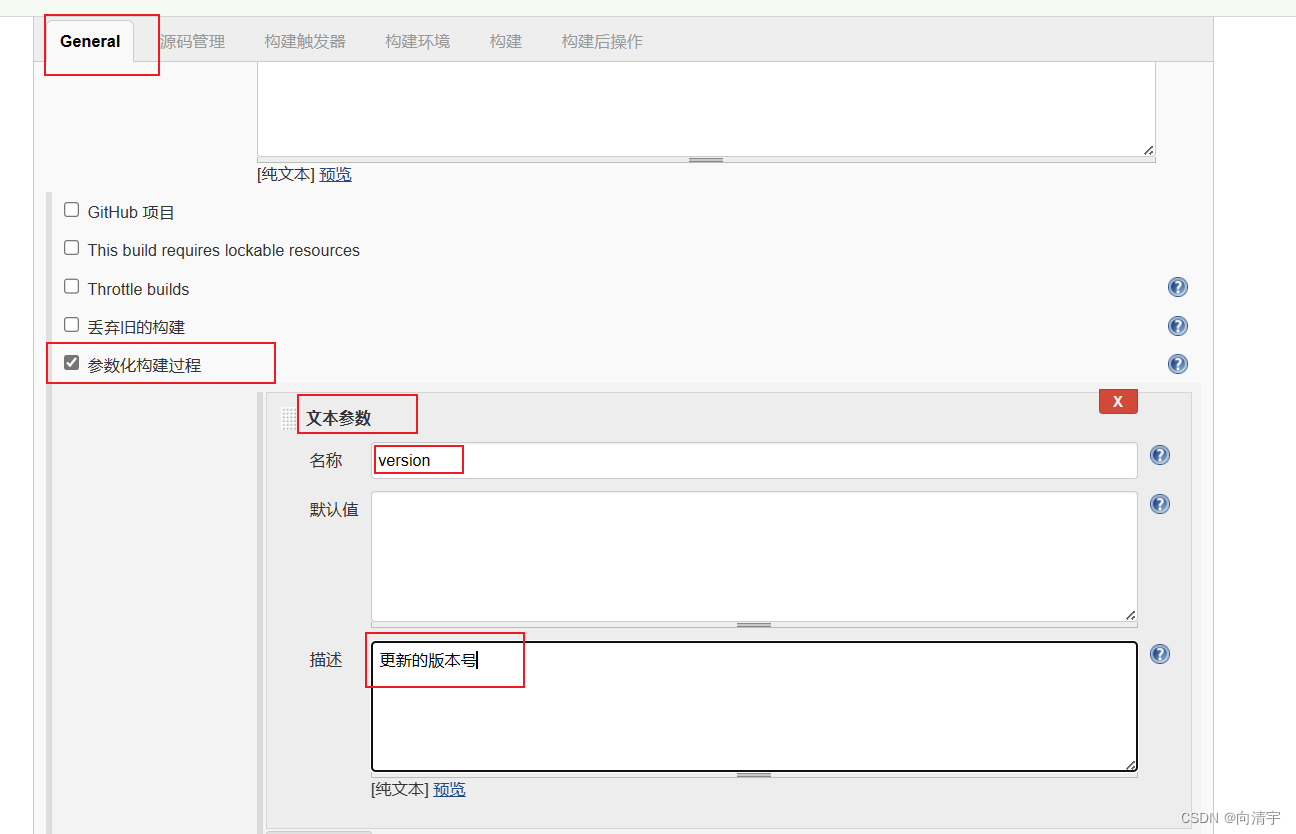Open the 构建触发器 tab
1296x834 pixels.
pos(305,42)
